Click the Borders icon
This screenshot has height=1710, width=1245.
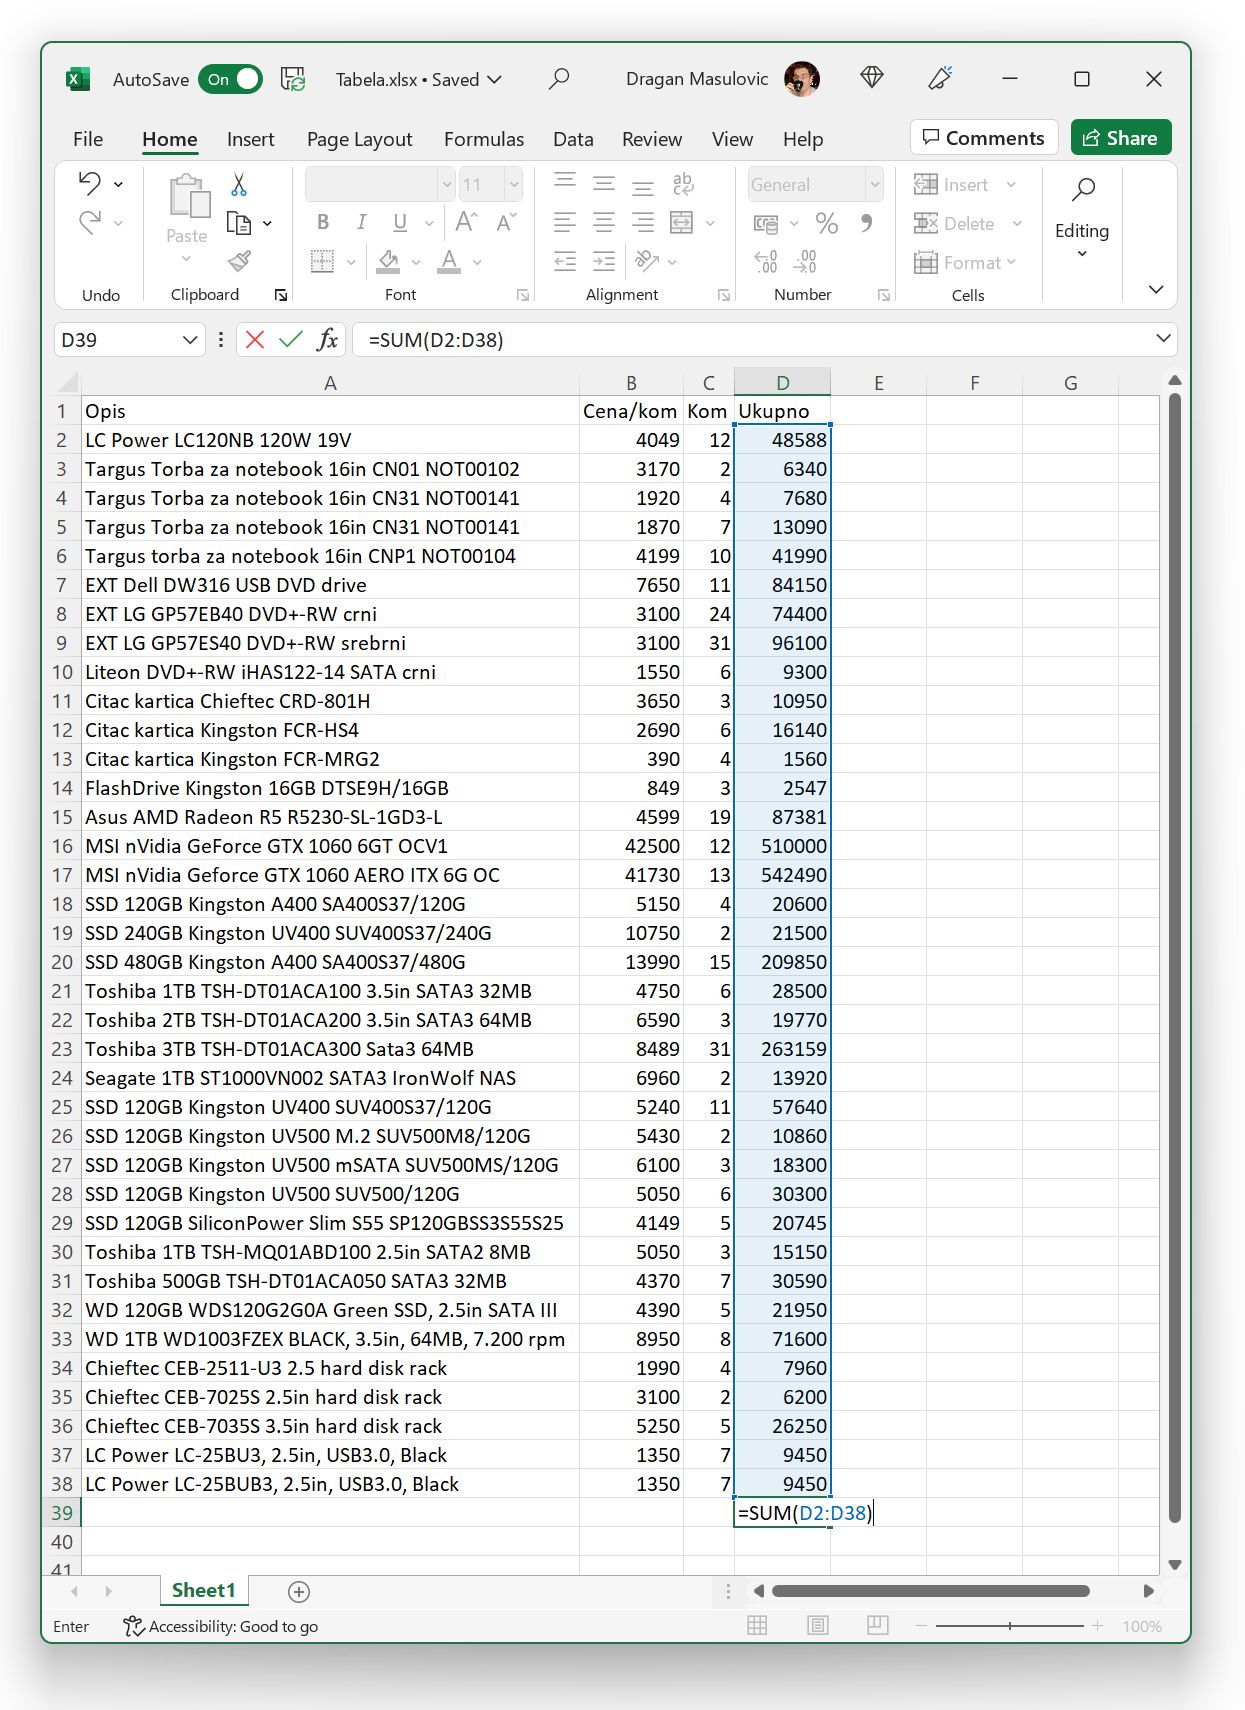(322, 262)
